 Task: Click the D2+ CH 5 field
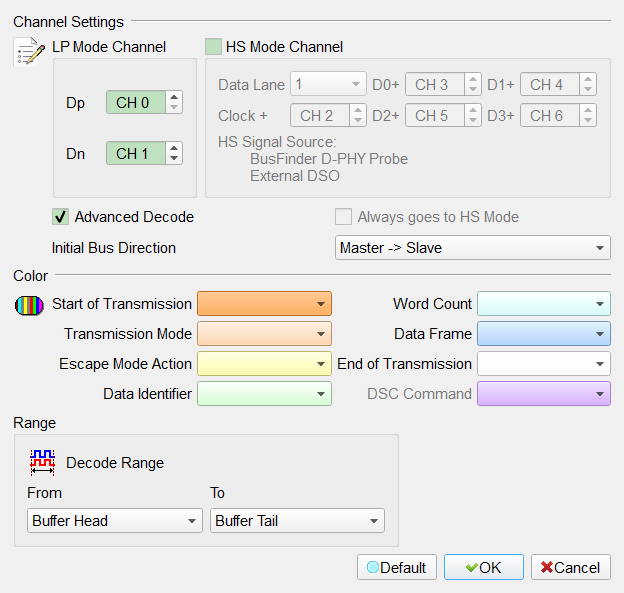pos(435,115)
